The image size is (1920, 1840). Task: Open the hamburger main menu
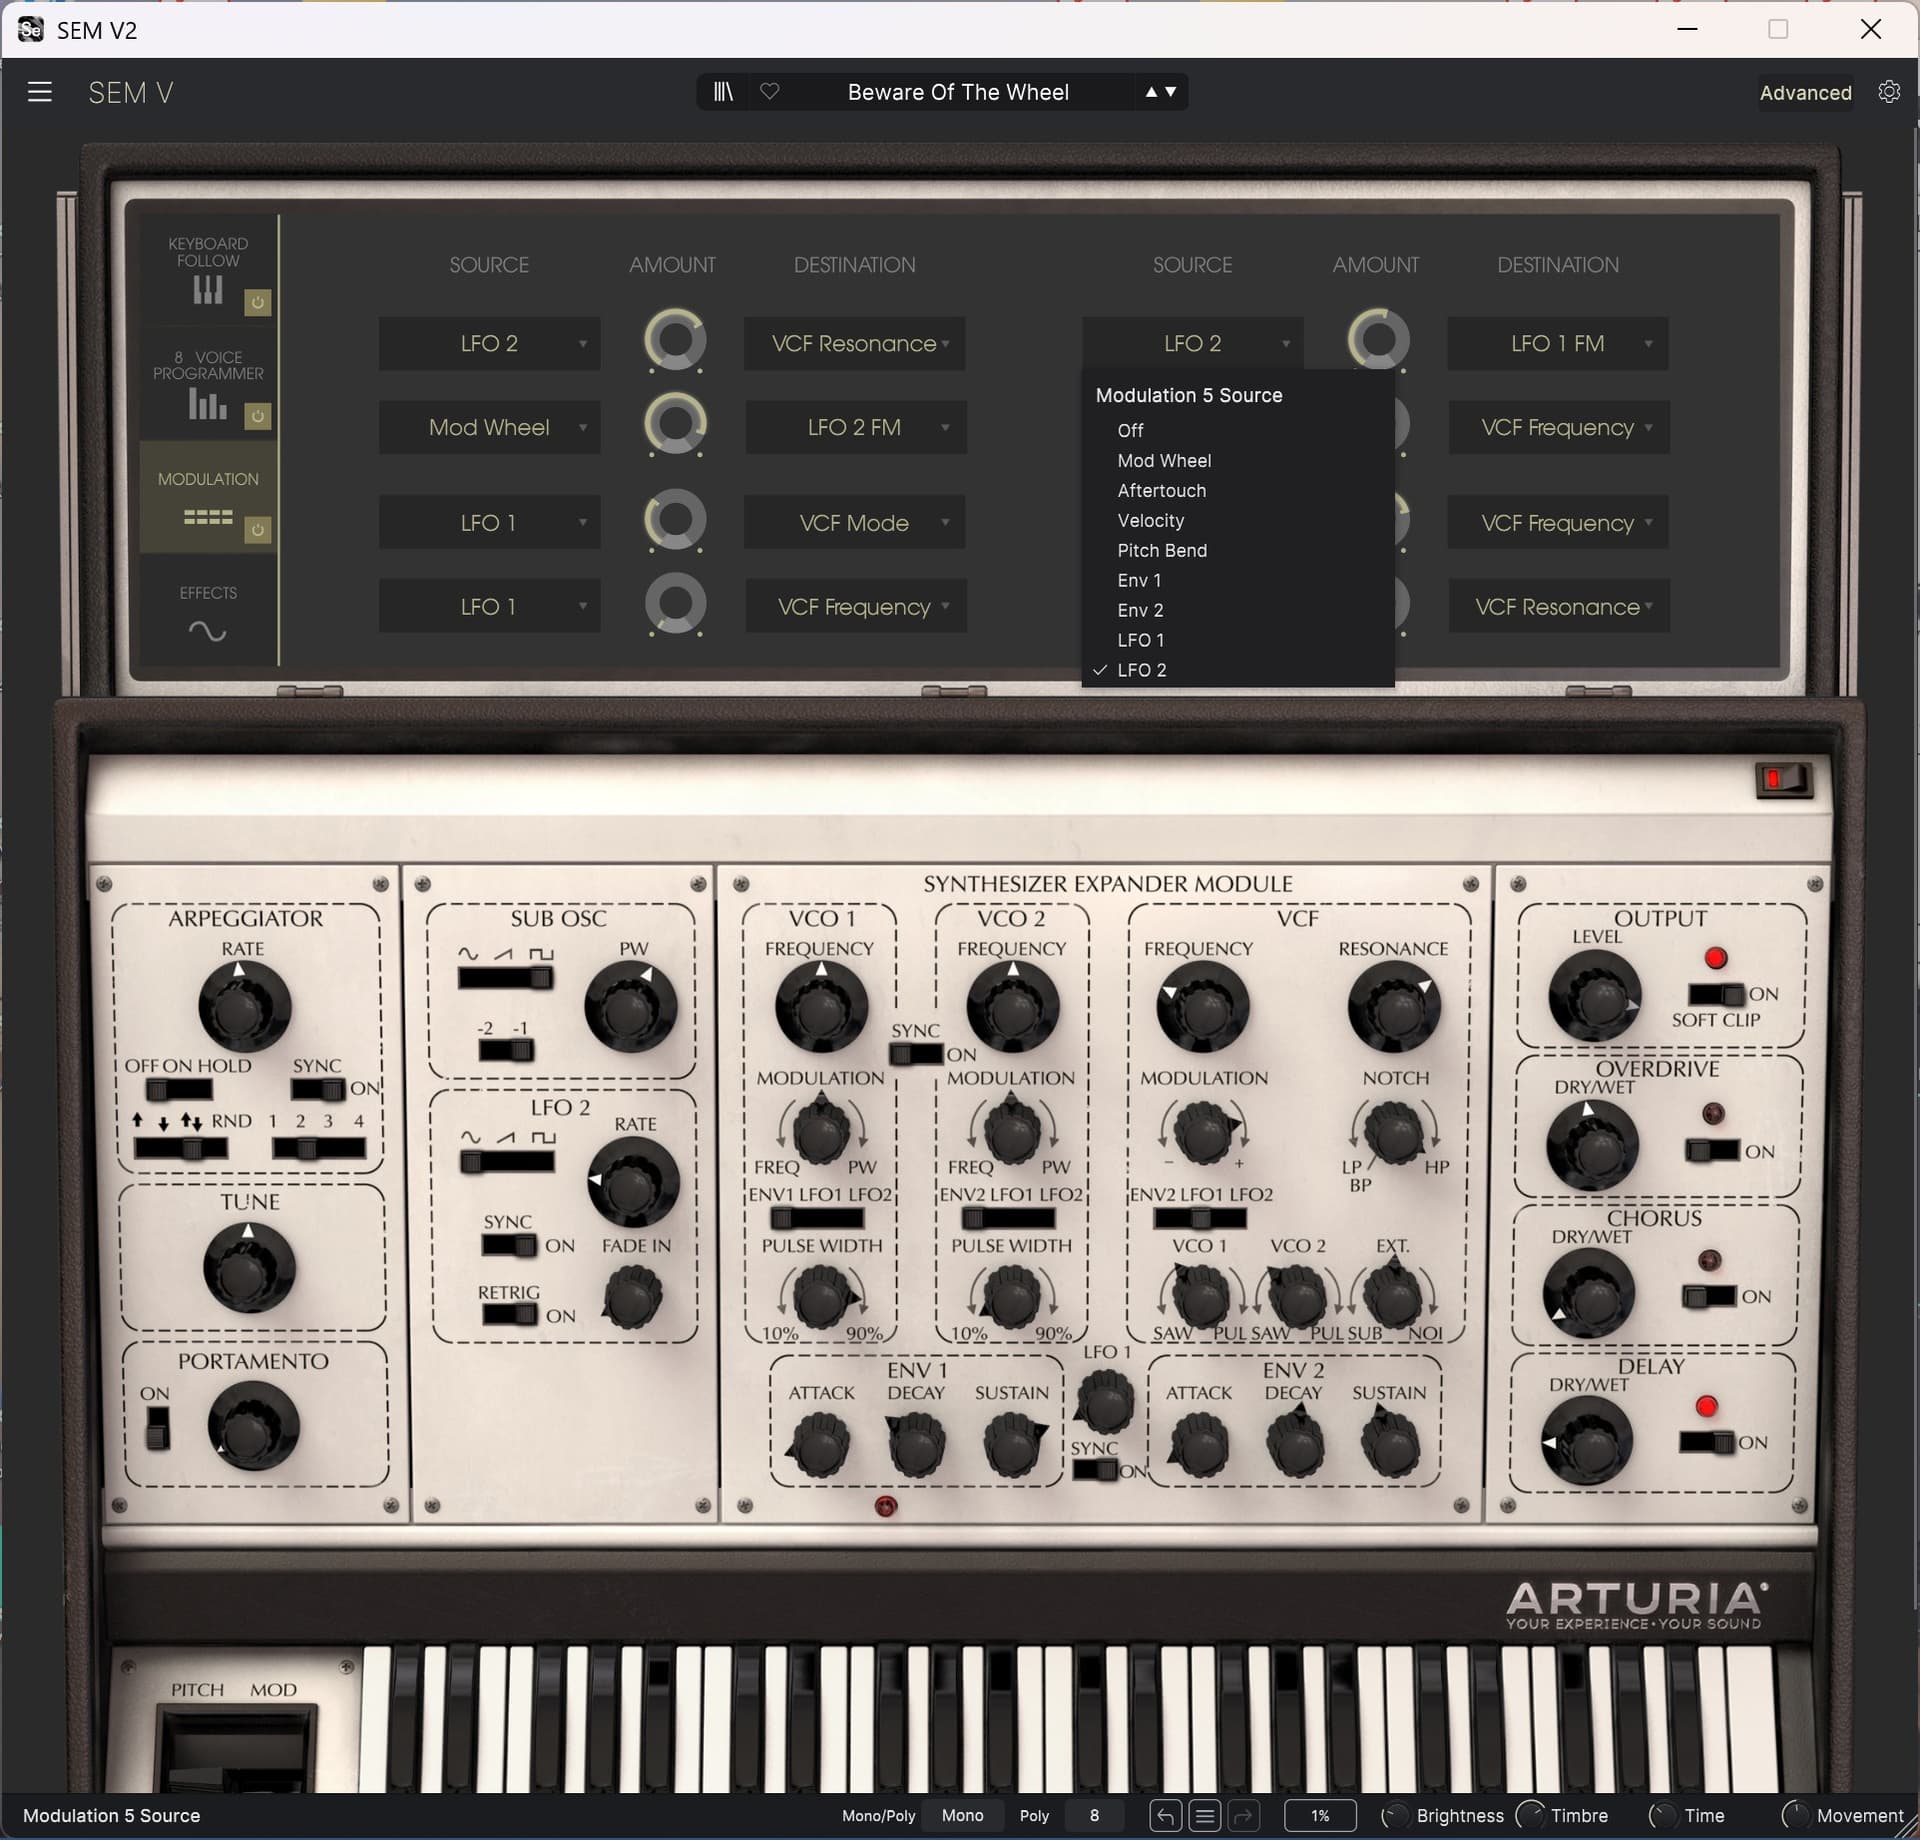pyautogui.click(x=39, y=92)
